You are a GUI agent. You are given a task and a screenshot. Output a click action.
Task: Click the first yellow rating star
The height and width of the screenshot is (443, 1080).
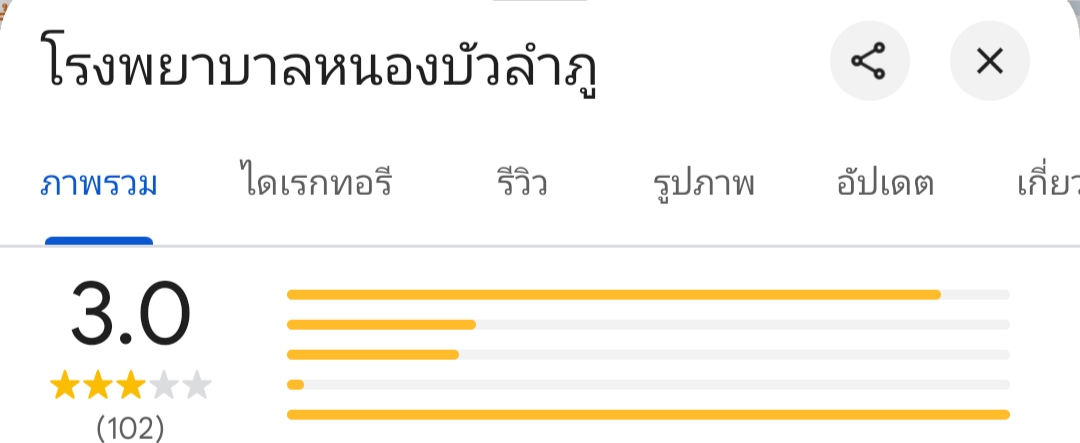(x=65, y=385)
